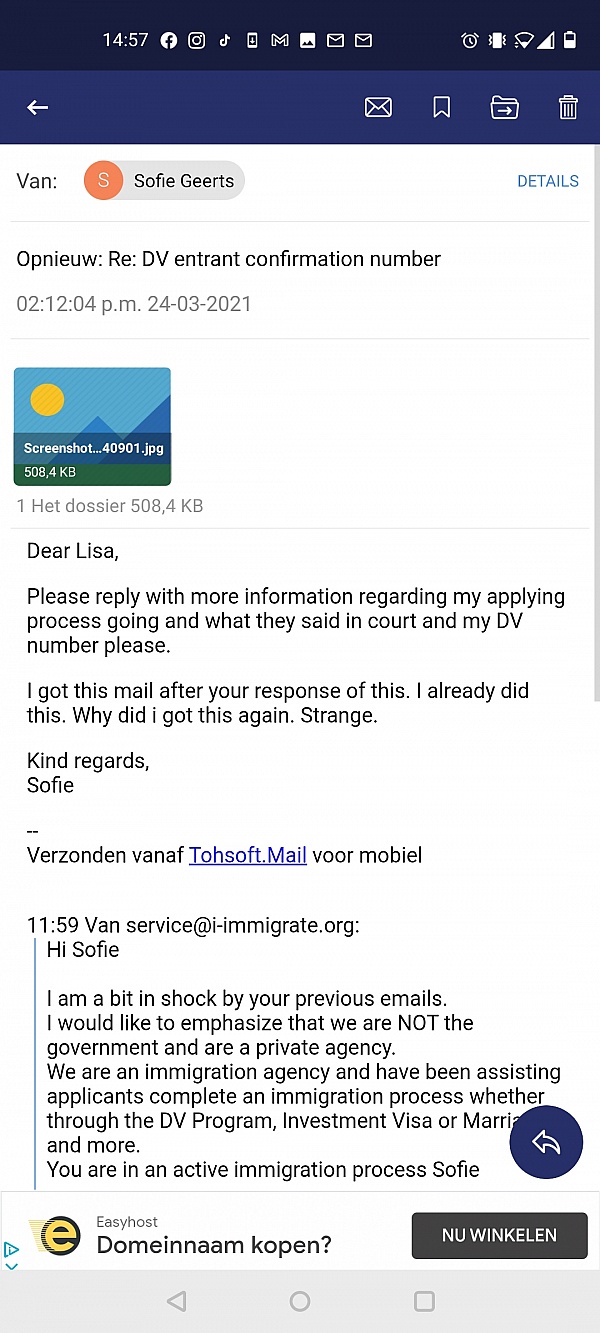Tap the Easyhost logo in ad
600x1333 pixels.
[56, 1236]
